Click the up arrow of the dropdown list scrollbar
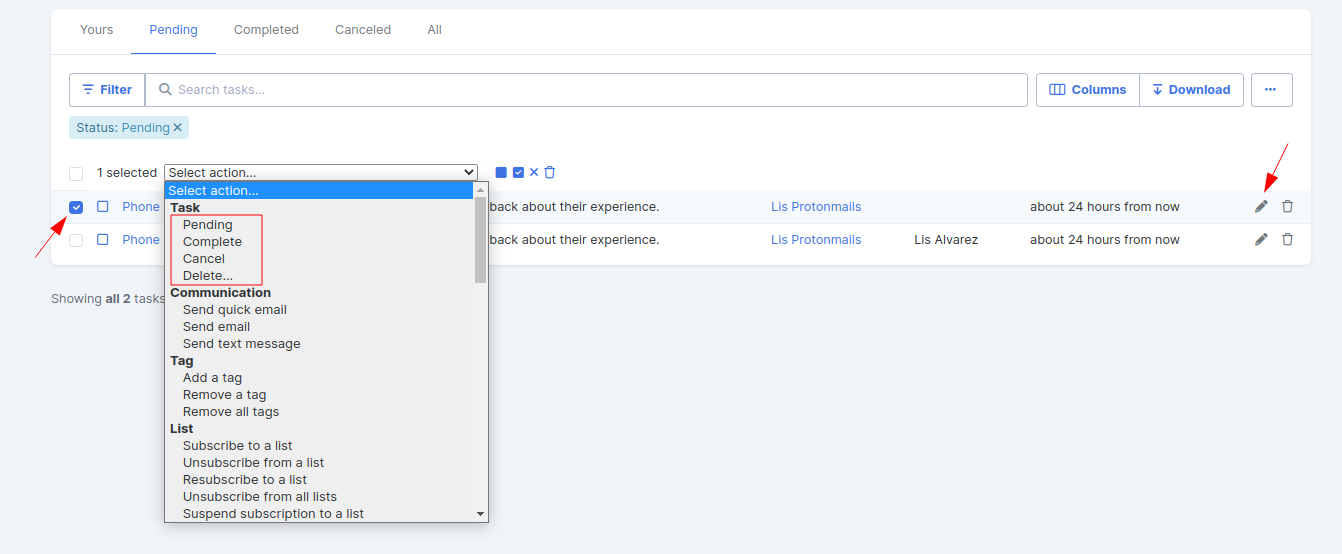The image size is (1342, 554). tap(481, 190)
